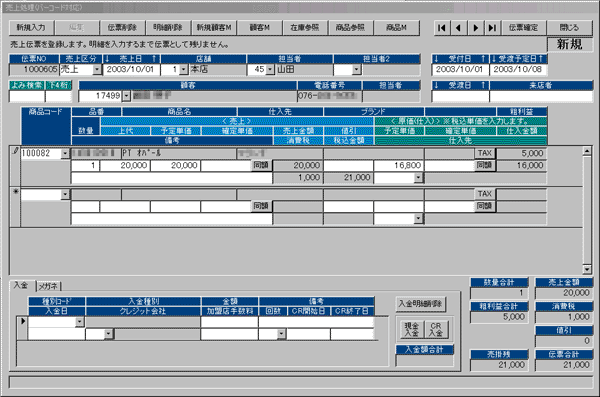
Task: Open the customer 17499 dropdown
Action: coord(126,96)
